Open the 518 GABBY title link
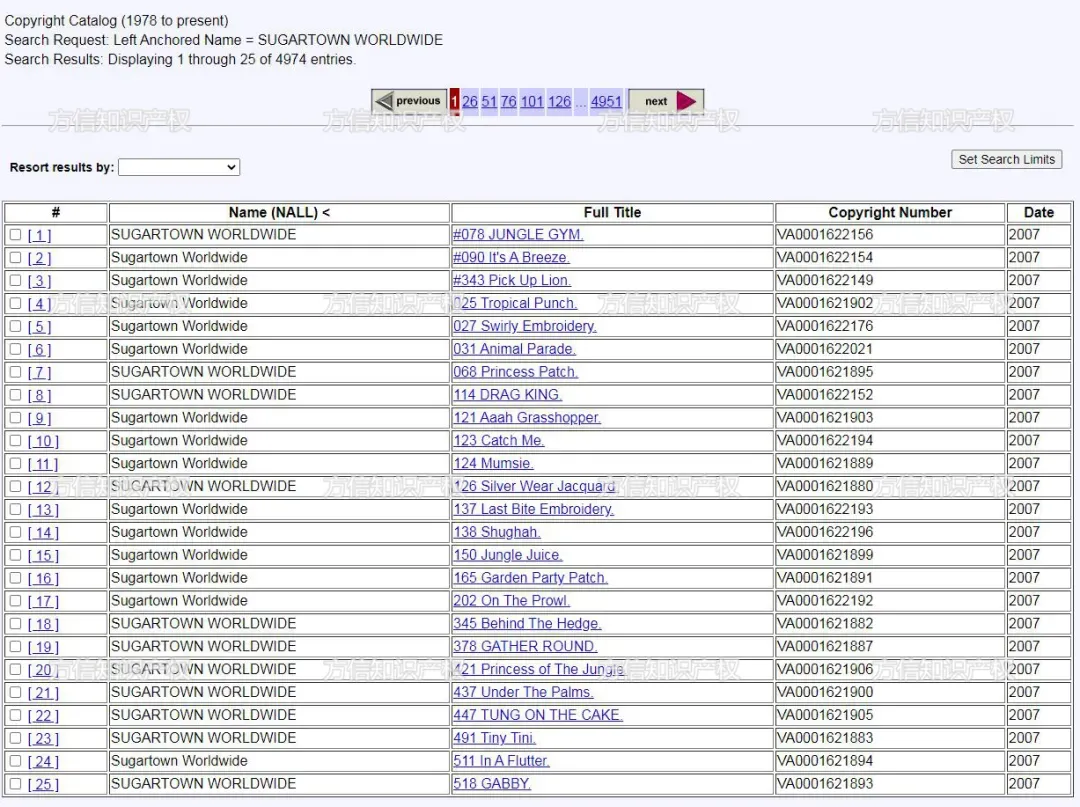1080x807 pixels. click(492, 784)
